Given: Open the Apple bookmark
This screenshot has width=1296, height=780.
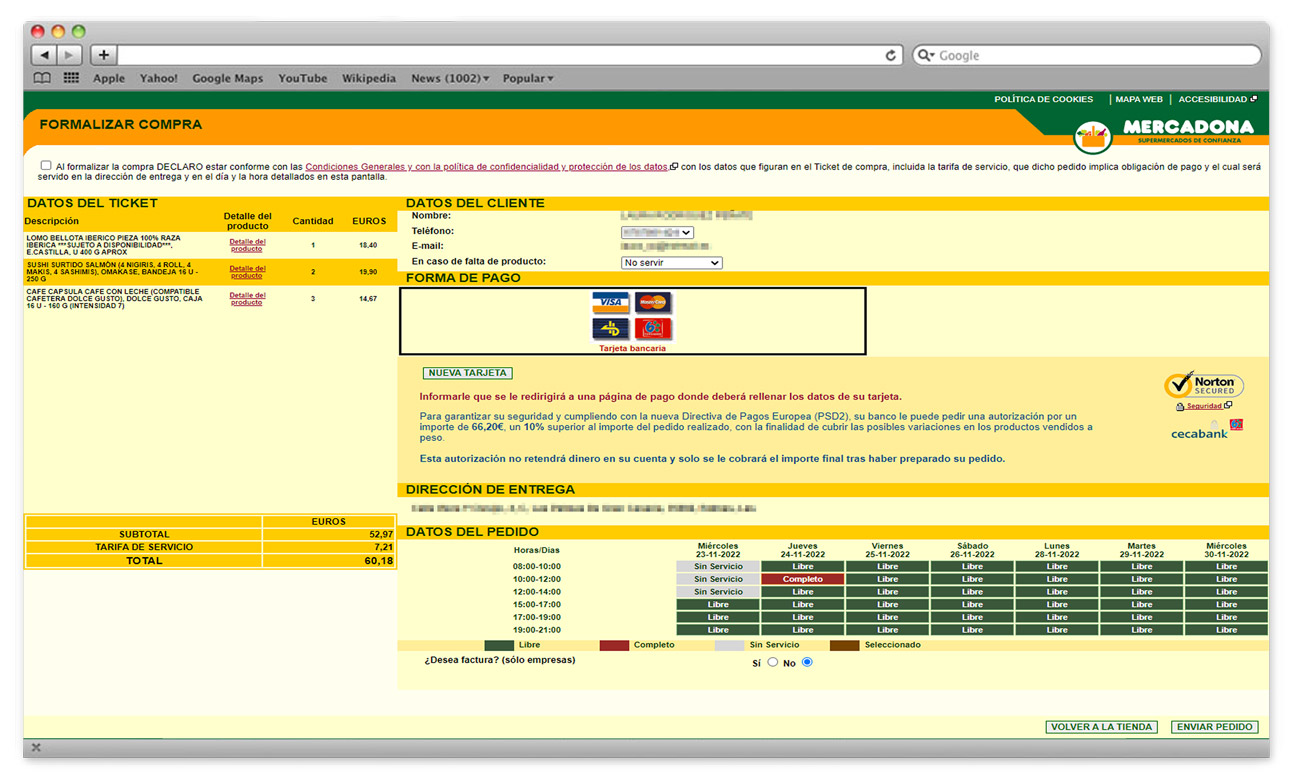Looking at the screenshot, I should pos(109,78).
